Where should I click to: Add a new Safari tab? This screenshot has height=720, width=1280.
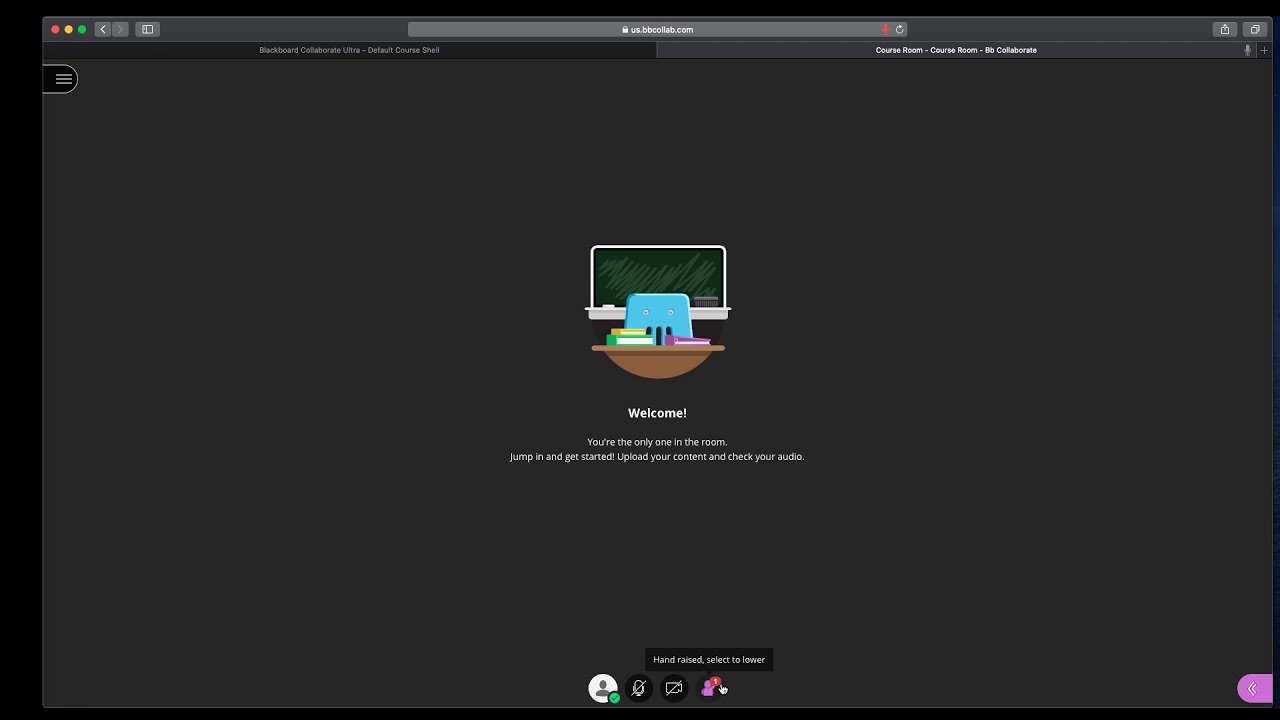pyautogui.click(x=1264, y=50)
